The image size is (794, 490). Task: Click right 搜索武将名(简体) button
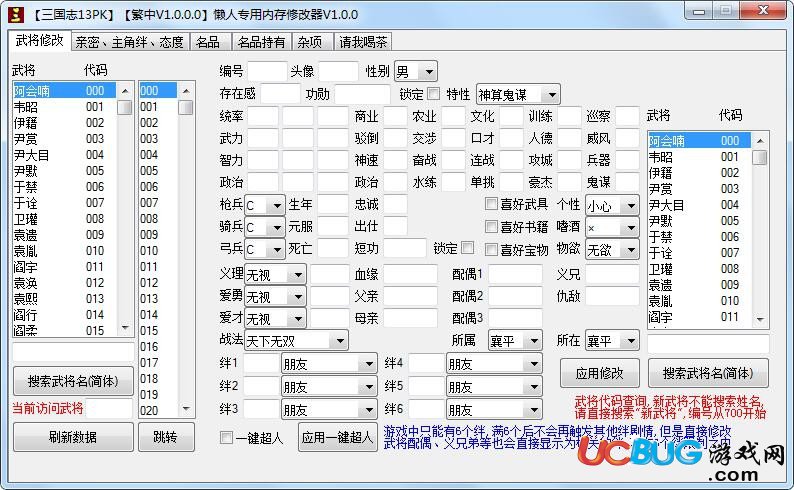coord(708,373)
